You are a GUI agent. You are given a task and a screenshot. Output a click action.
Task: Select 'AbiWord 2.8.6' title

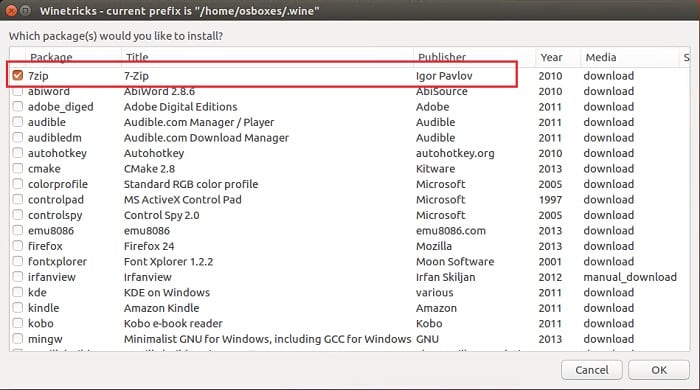(x=159, y=91)
